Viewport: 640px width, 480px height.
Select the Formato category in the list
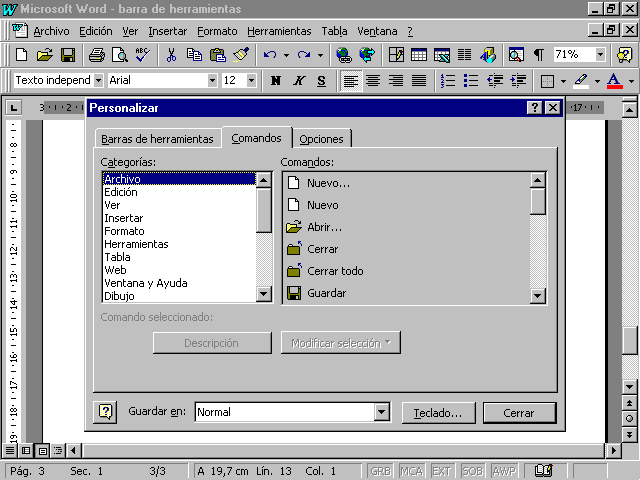point(179,231)
